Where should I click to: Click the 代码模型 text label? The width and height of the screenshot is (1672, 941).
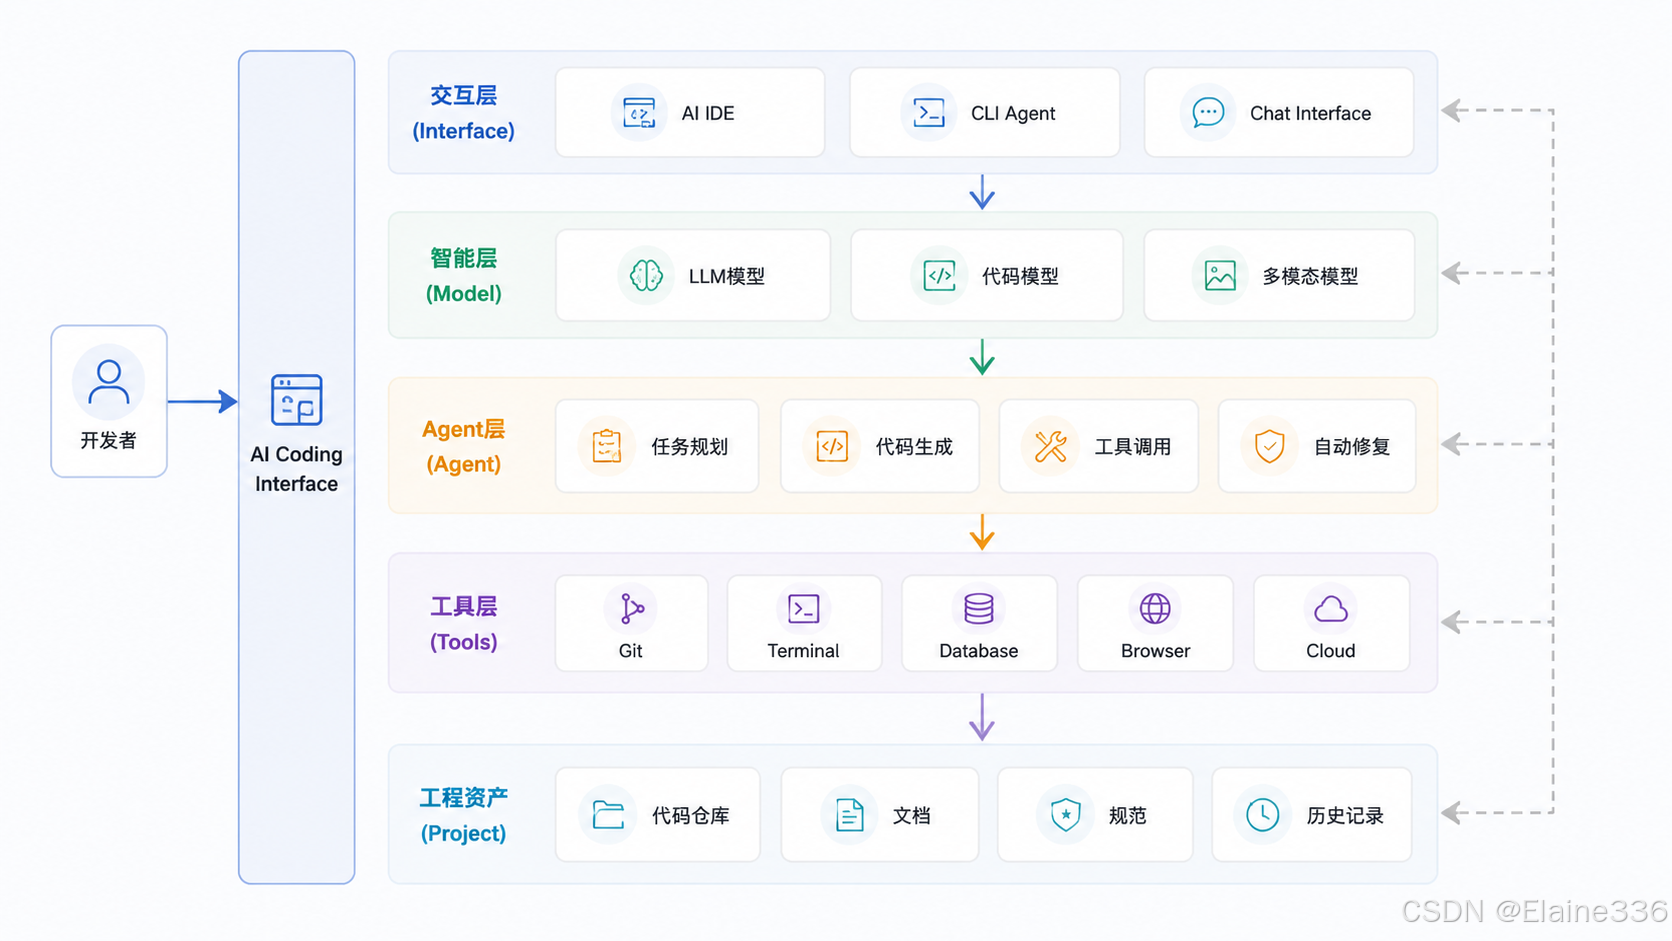pyautogui.click(x=1020, y=276)
